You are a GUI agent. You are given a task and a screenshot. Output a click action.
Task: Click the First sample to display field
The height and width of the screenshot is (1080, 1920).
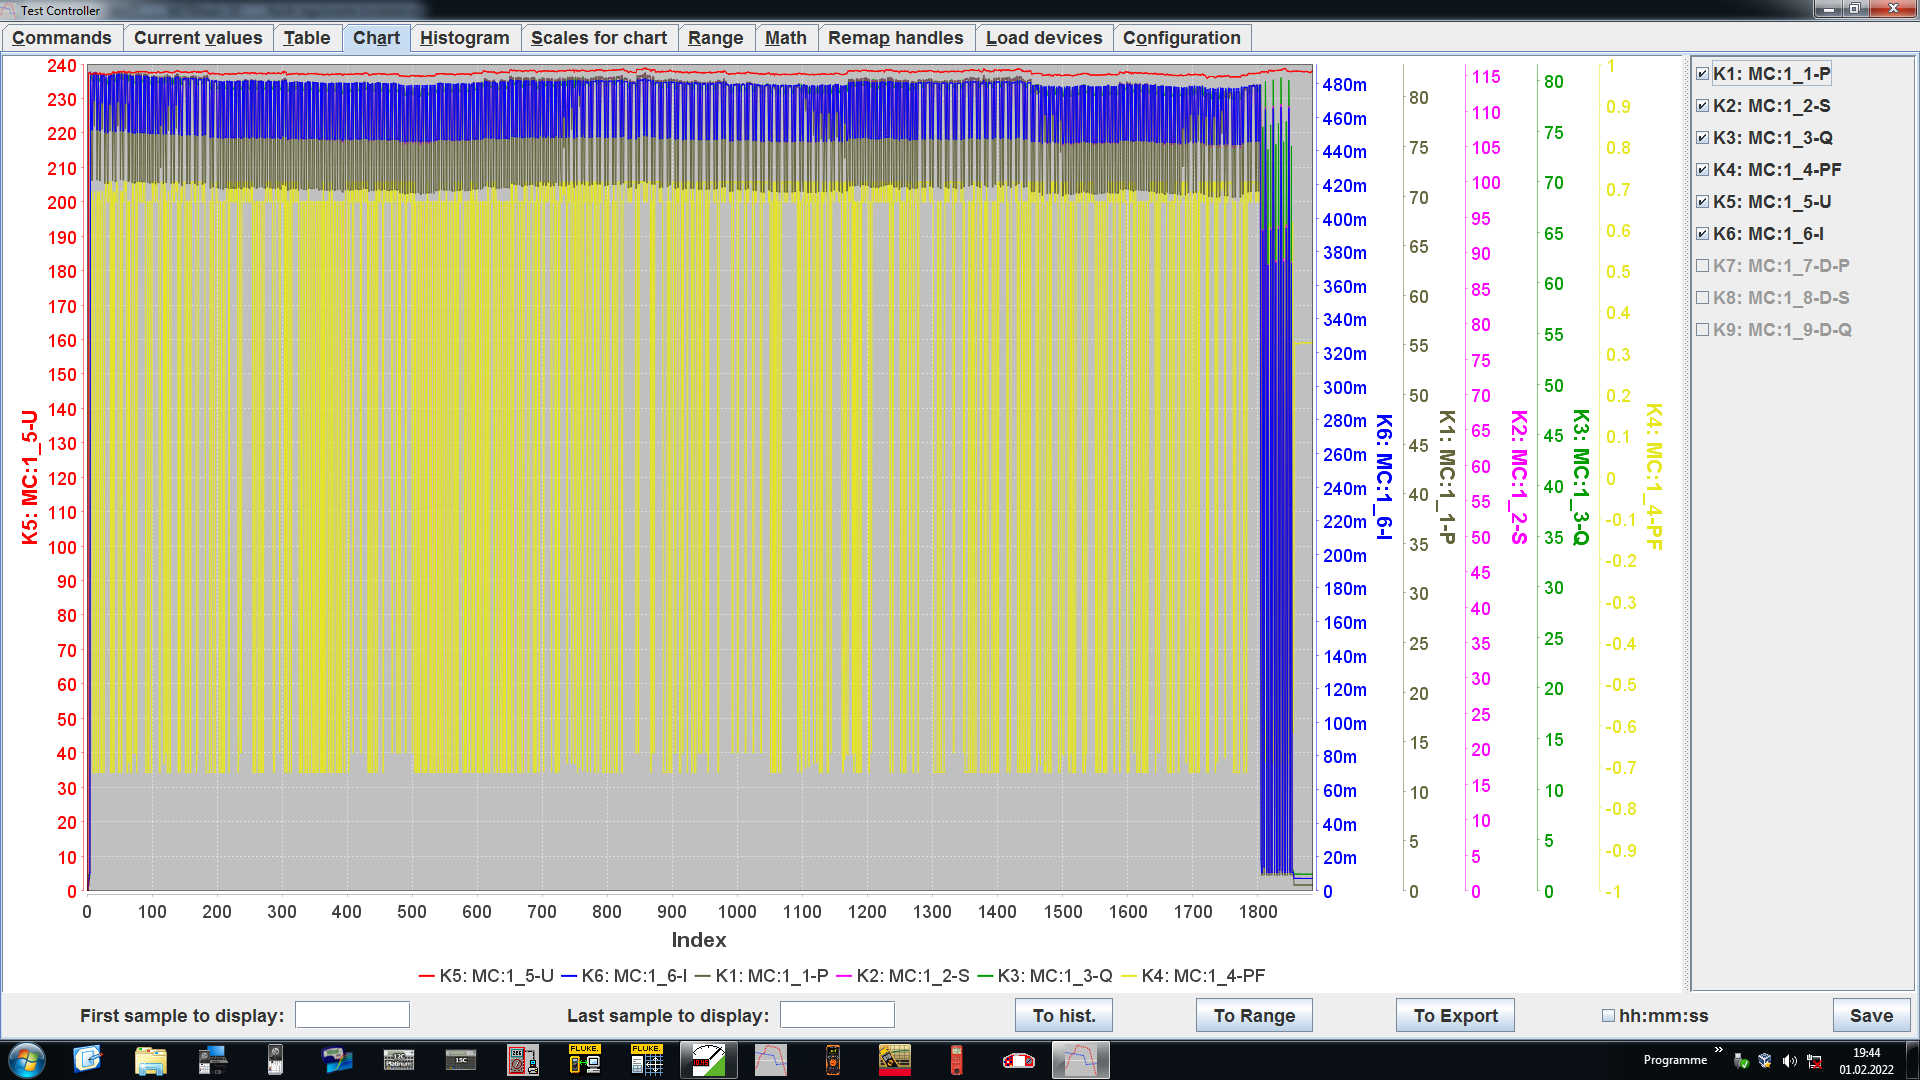point(352,1015)
